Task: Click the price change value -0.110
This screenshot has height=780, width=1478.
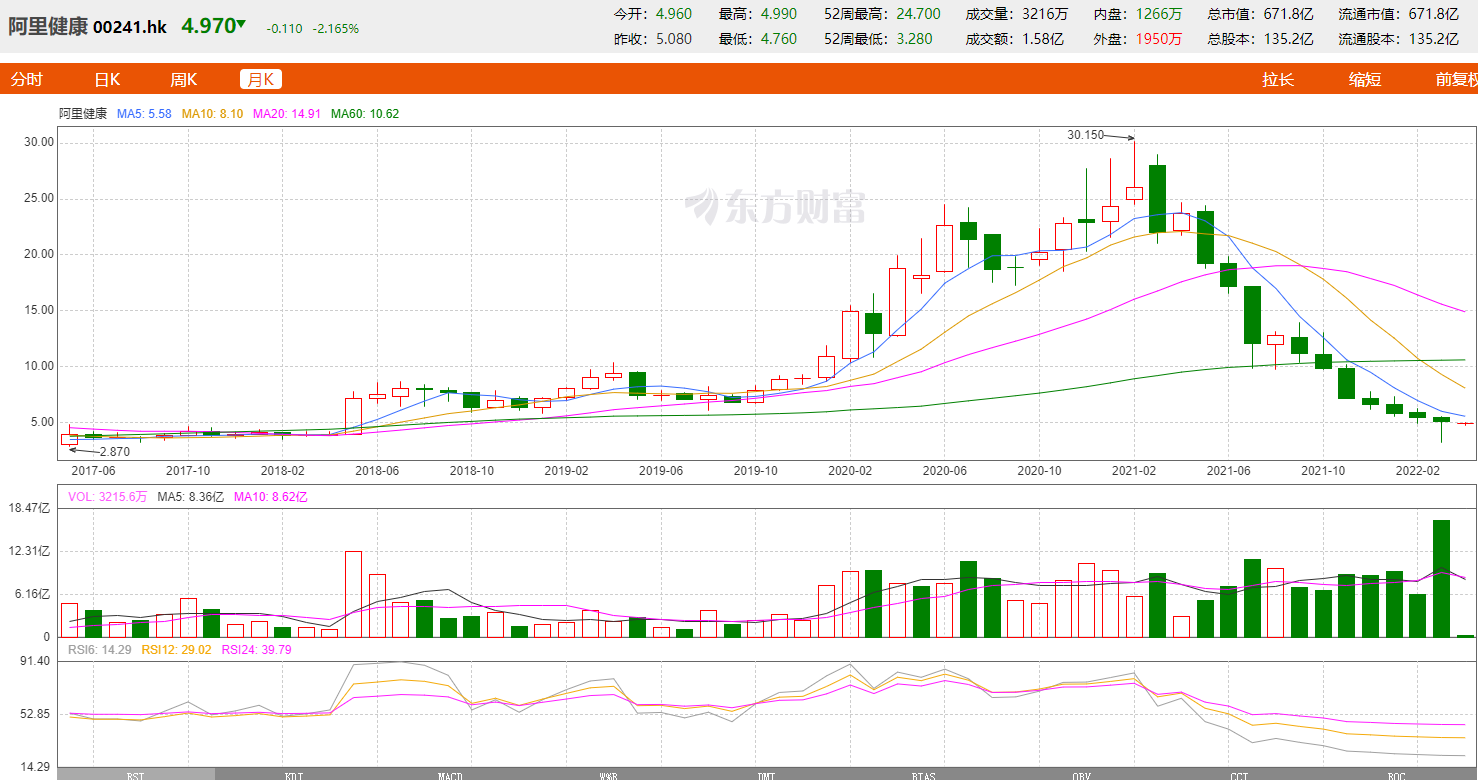Action: tap(285, 29)
